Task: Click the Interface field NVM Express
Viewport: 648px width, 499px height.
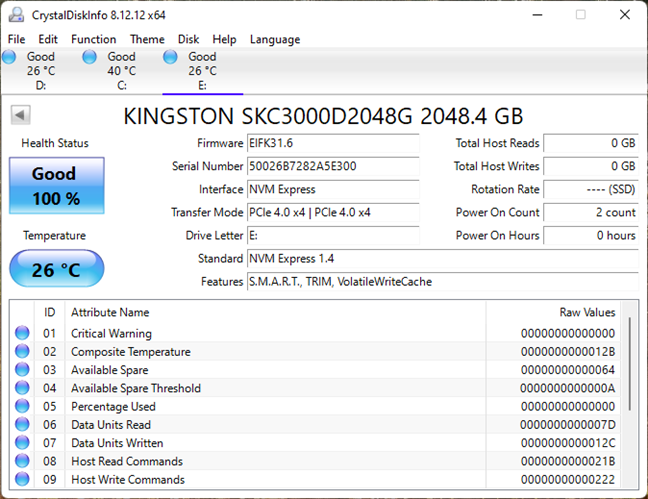Action: [x=333, y=189]
